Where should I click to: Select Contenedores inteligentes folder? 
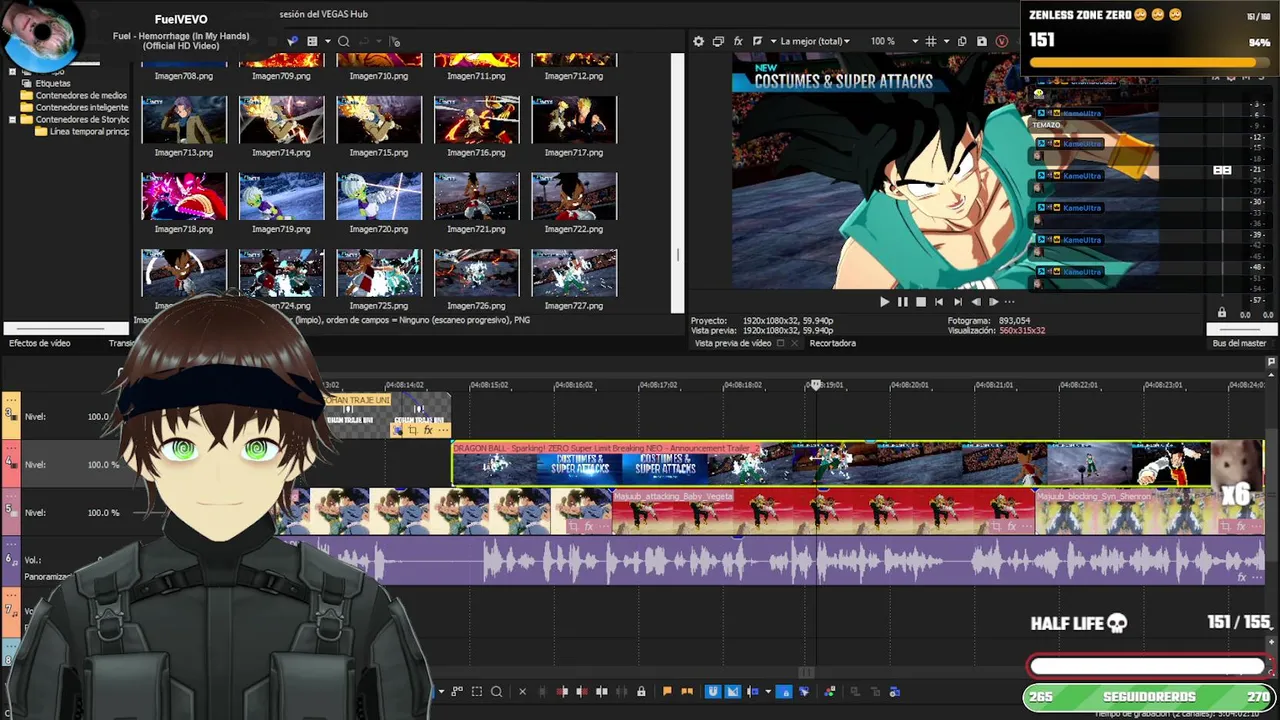pyautogui.click(x=75, y=108)
